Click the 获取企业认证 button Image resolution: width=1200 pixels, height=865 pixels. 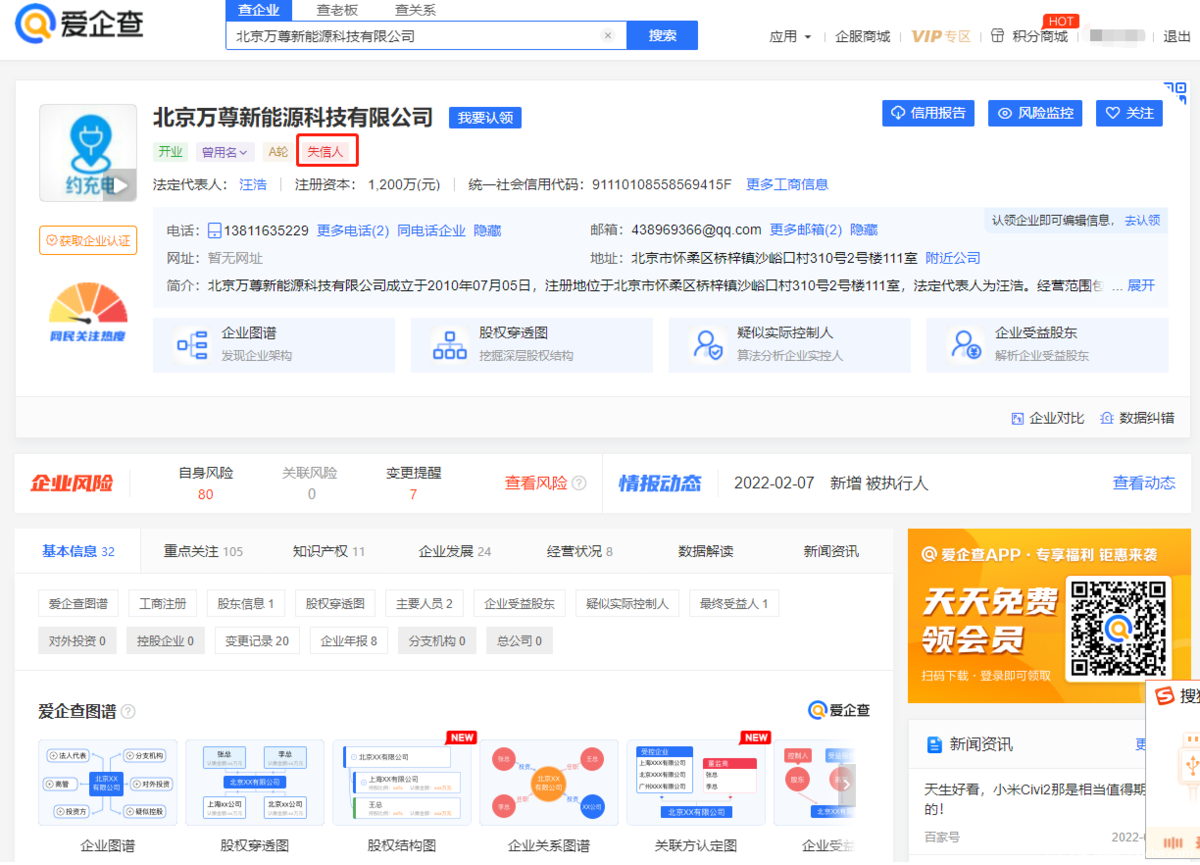(88, 240)
